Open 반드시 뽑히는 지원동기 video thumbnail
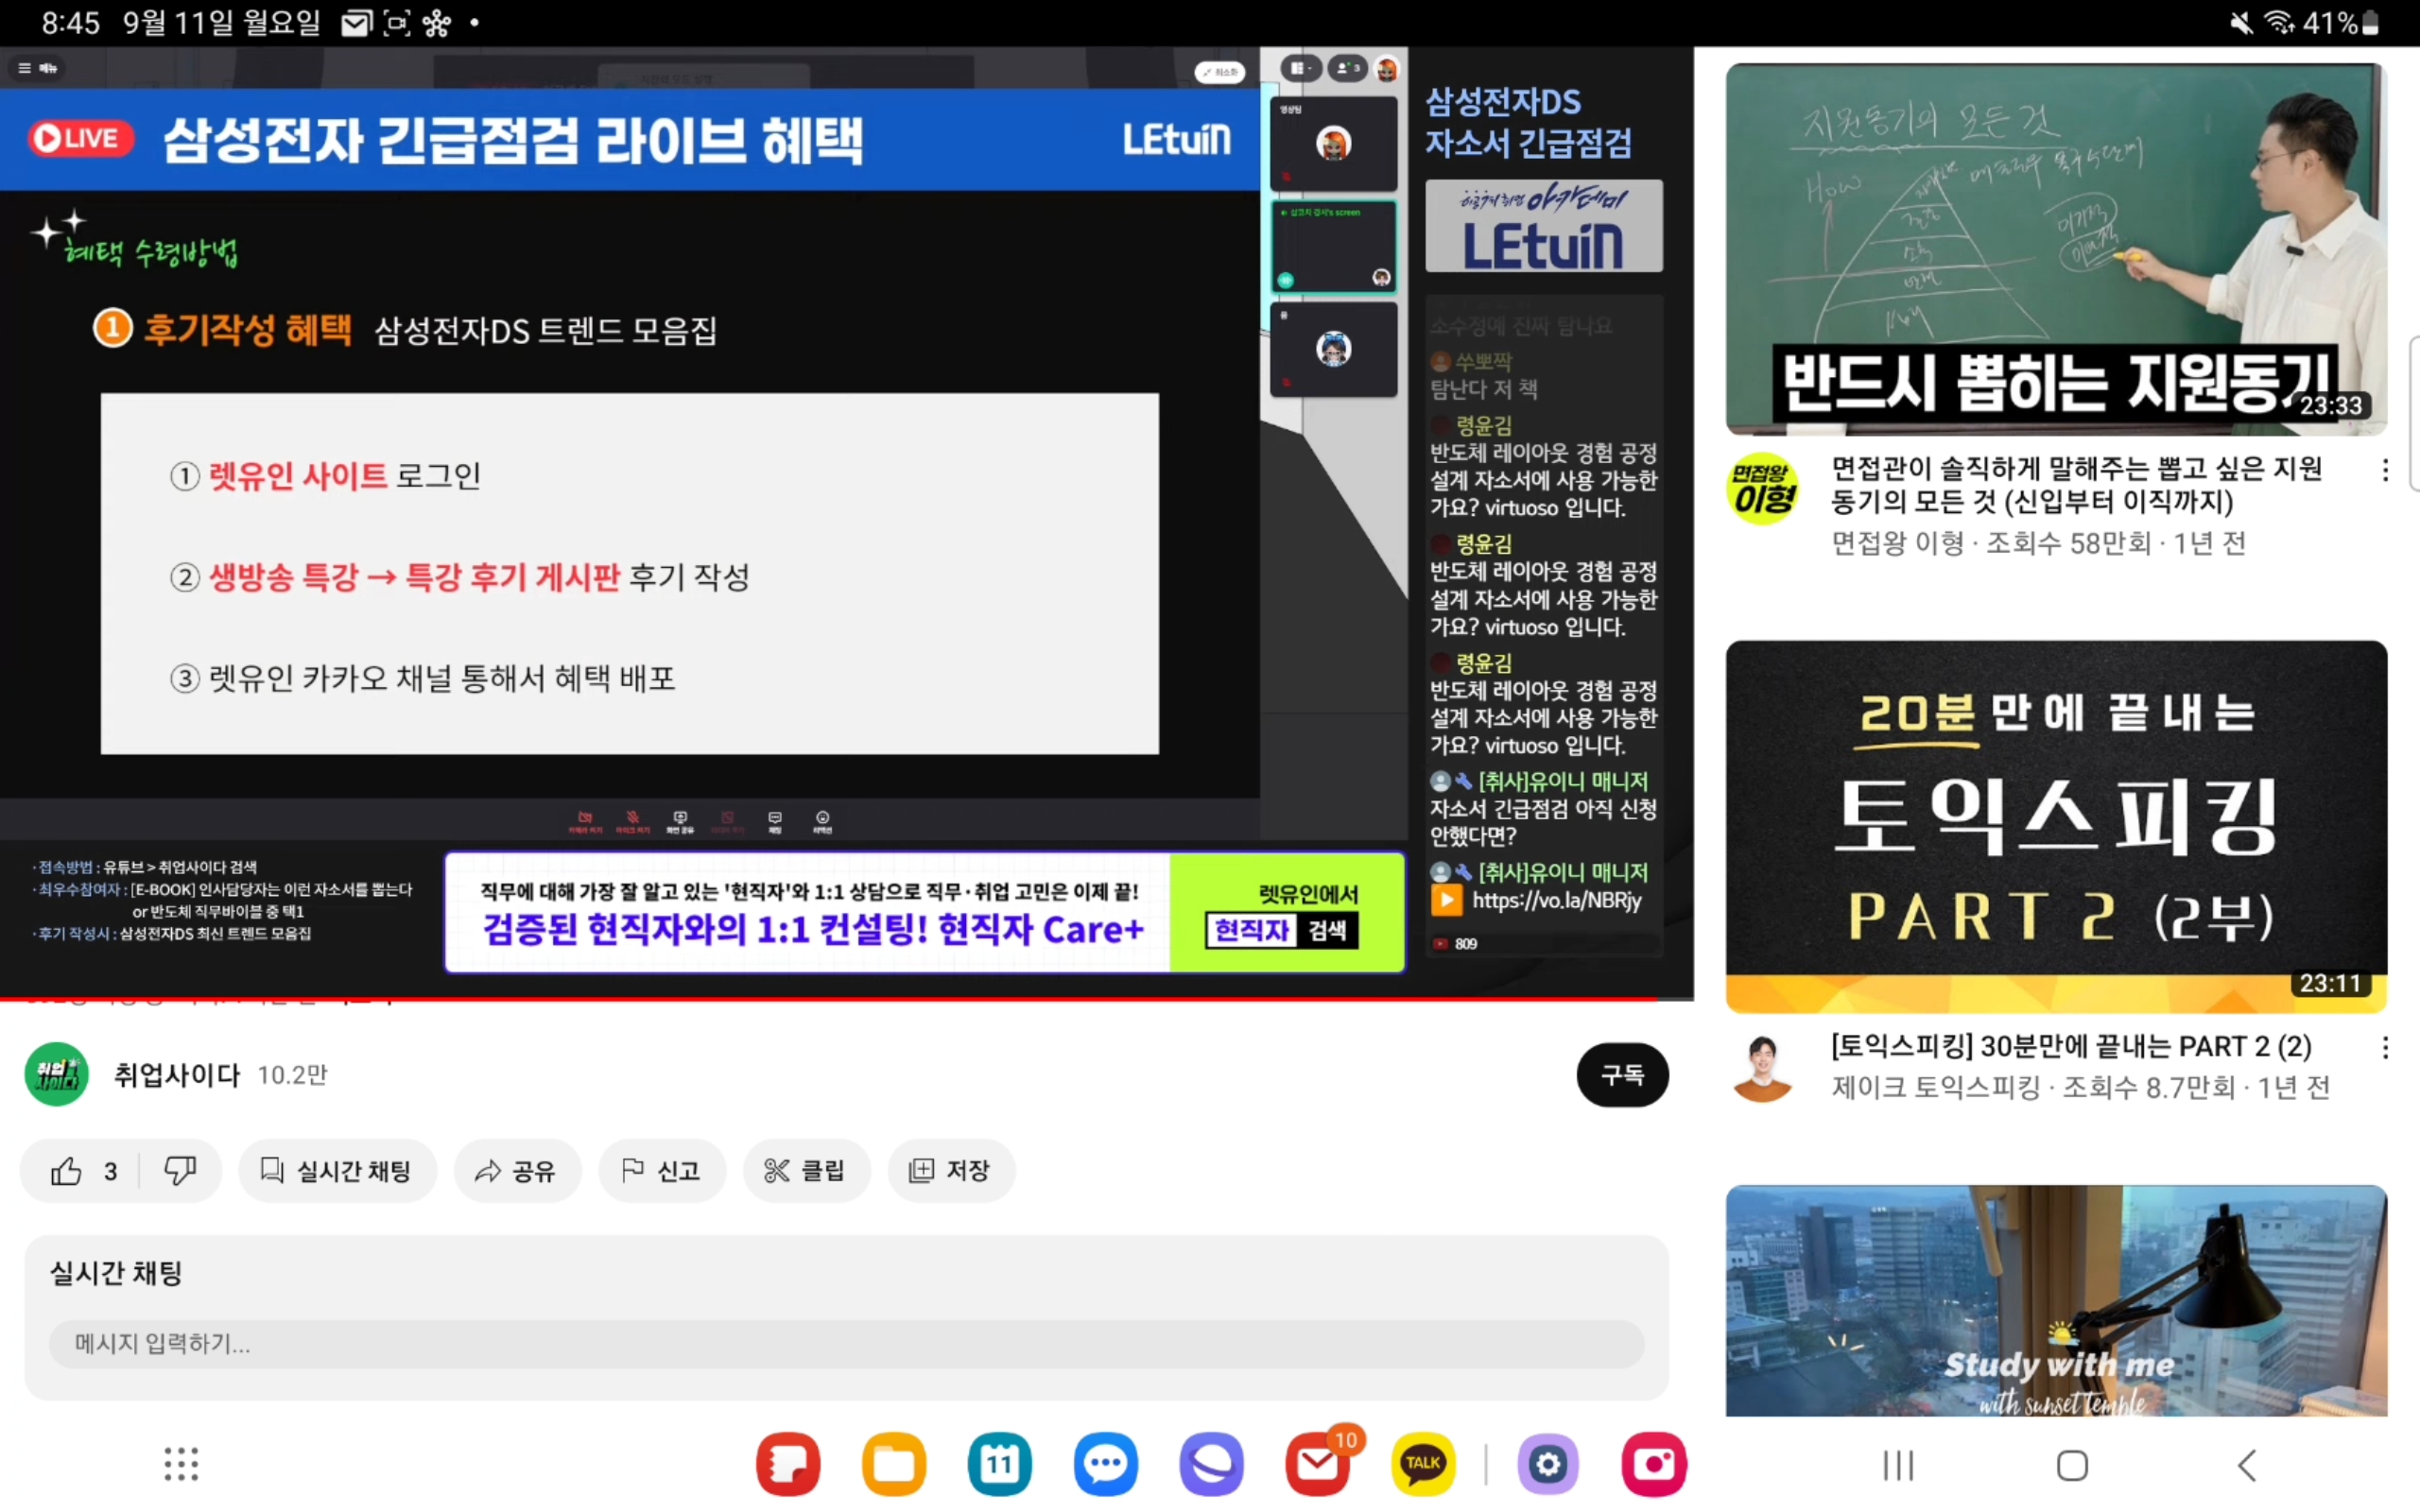The image size is (2420, 1512). coord(2056,249)
